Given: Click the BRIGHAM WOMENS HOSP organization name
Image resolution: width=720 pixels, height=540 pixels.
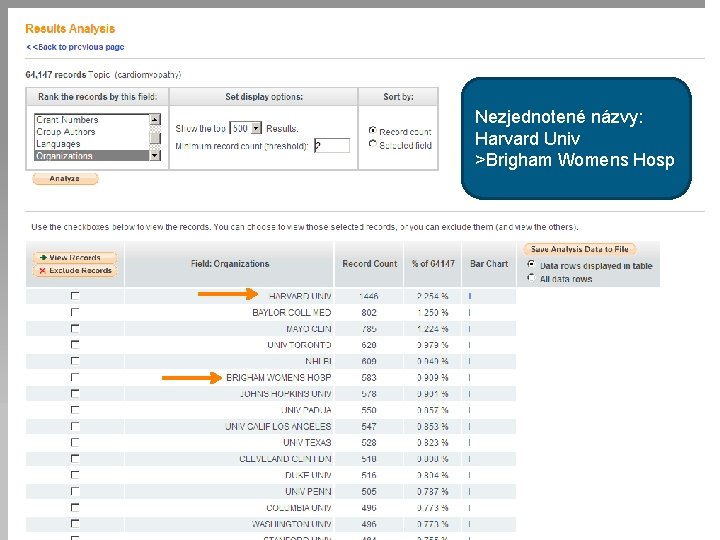Looking at the screenshot, I should point(279,377).
